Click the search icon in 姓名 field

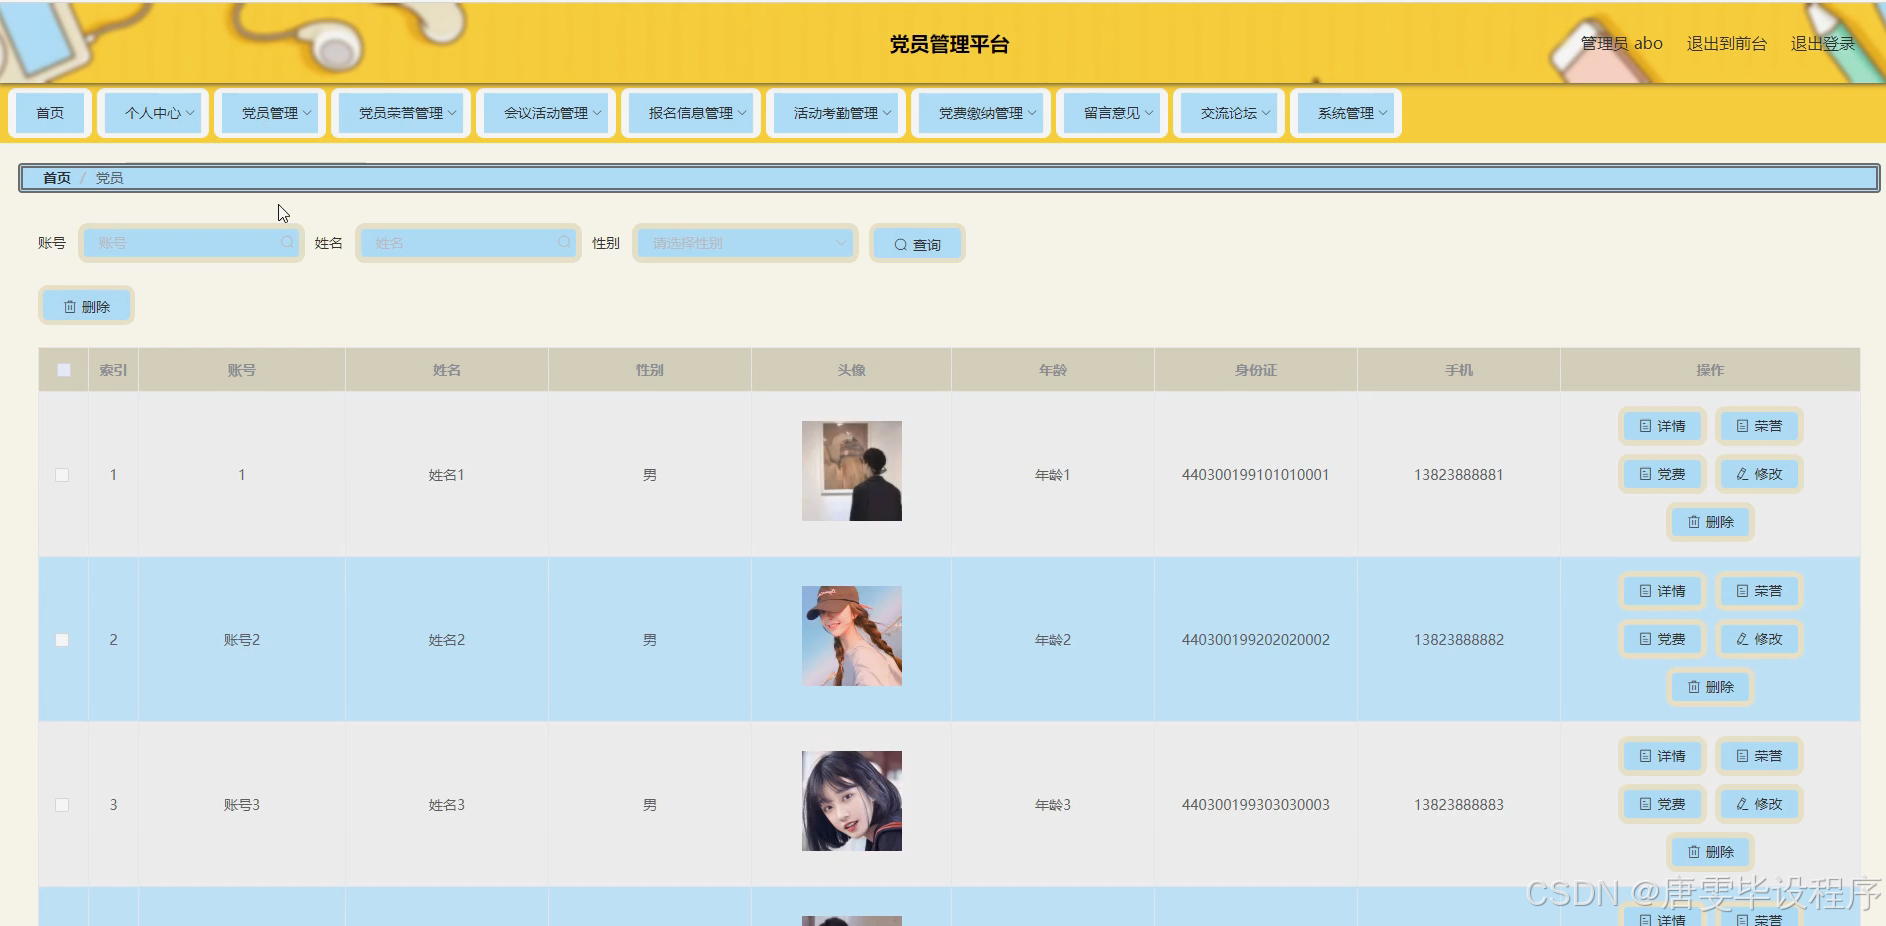click(564, 242)
